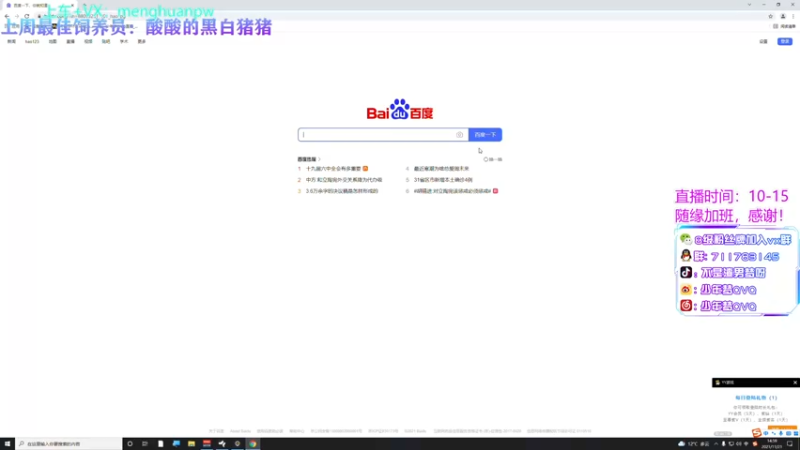The height and width of the screenshot is (450, 800).
Task: Open the red app icon on taskbar
Action: [x=207, y=444]
